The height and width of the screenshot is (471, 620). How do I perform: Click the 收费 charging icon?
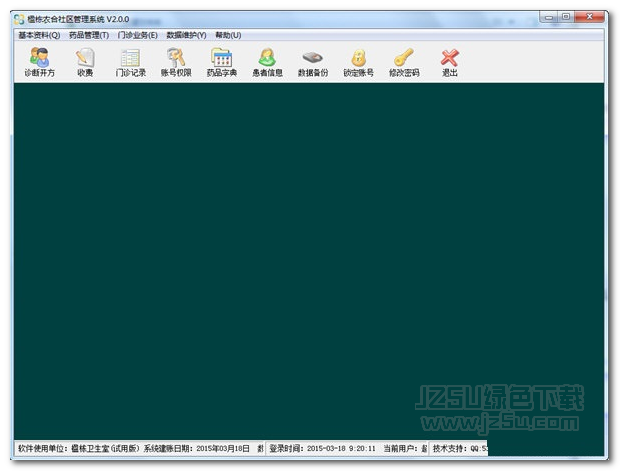click(x=85, y=62)
